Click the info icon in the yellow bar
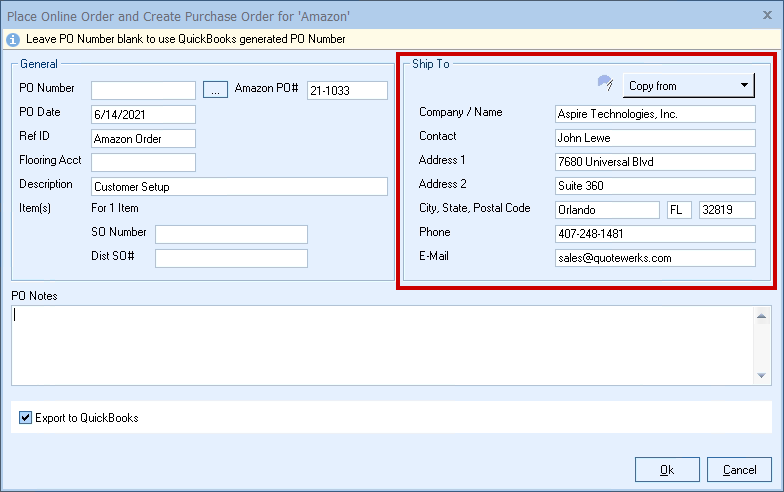The image size is (784, 492). [x=12, y=39]
